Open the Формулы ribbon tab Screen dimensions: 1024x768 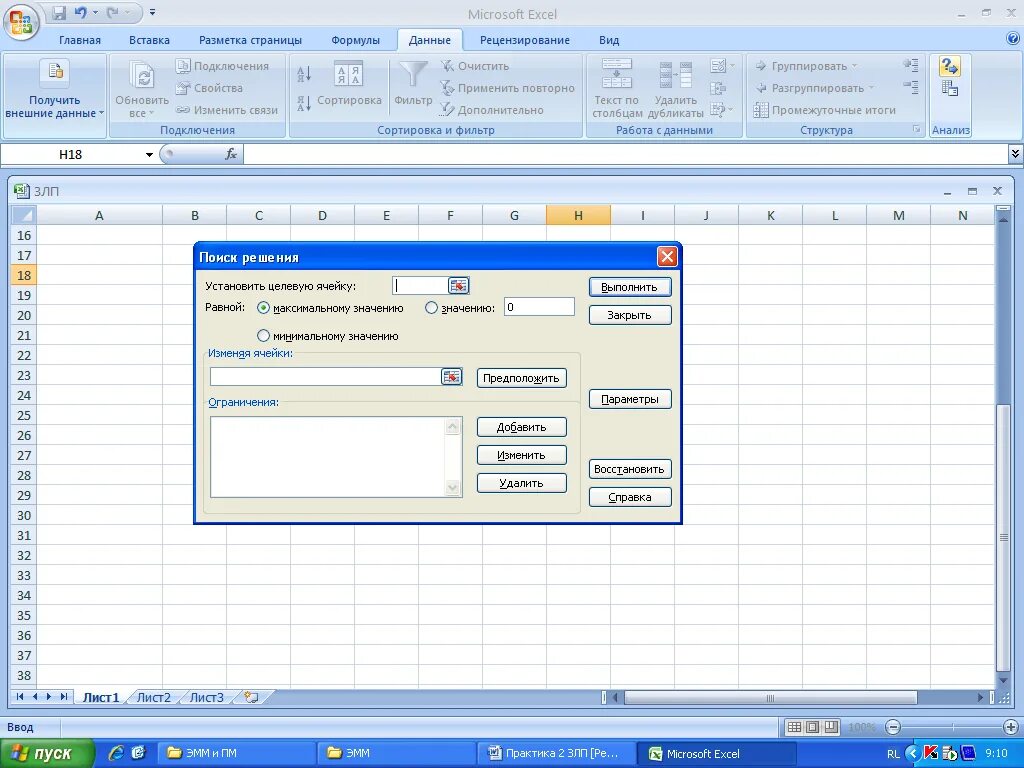[x=355, y=40]
